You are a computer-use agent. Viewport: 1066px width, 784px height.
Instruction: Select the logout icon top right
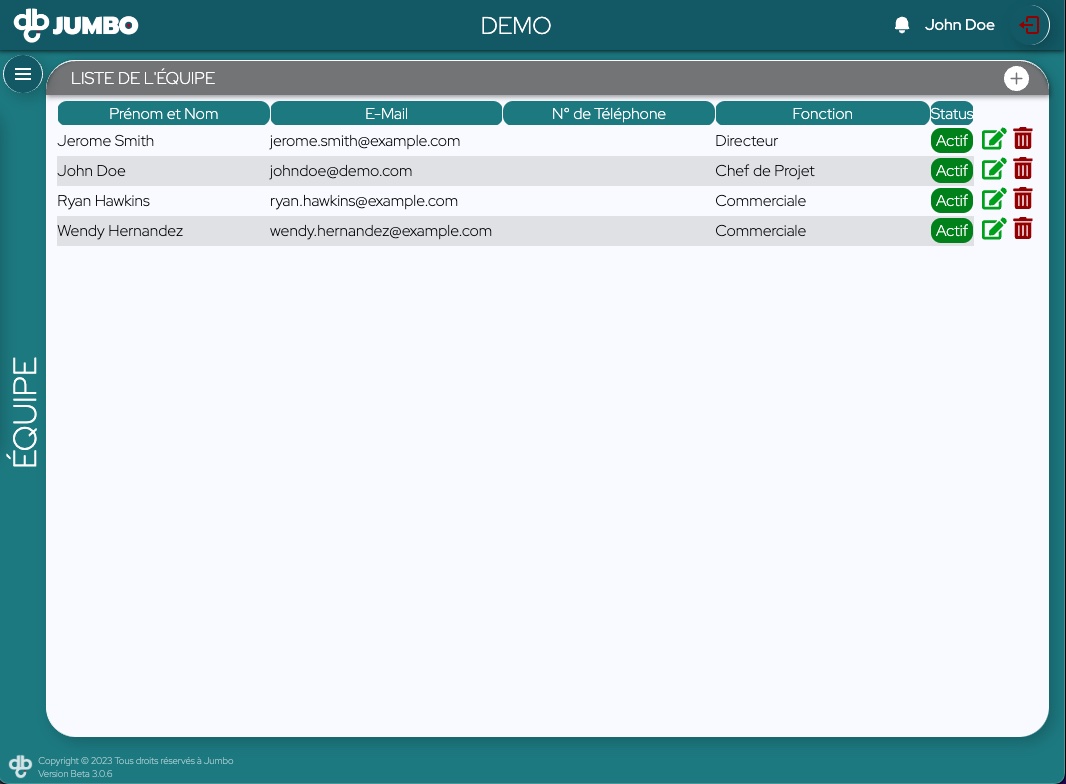(1030, 25)
